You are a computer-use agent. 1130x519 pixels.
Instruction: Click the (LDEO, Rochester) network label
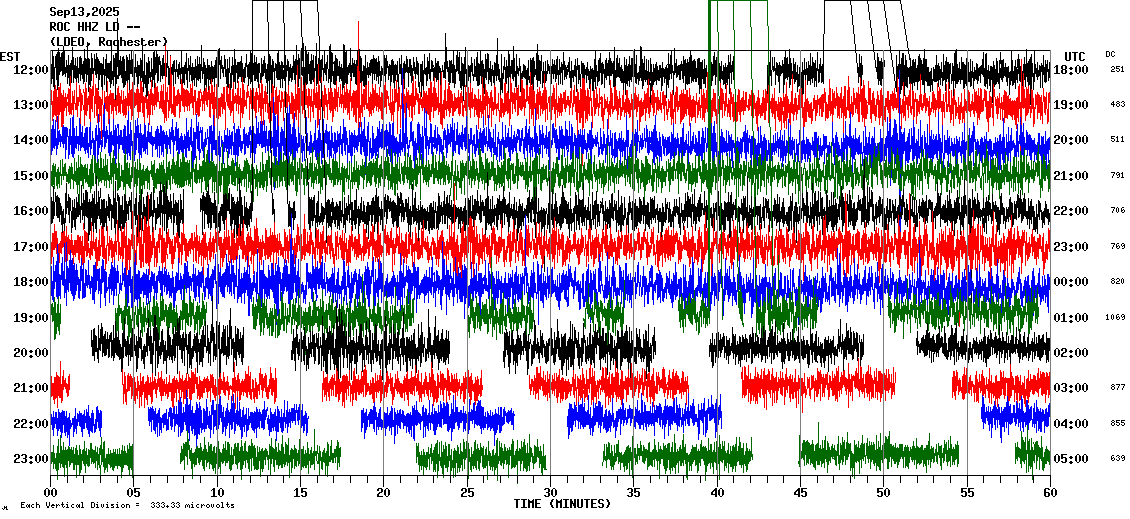[108, 42]
